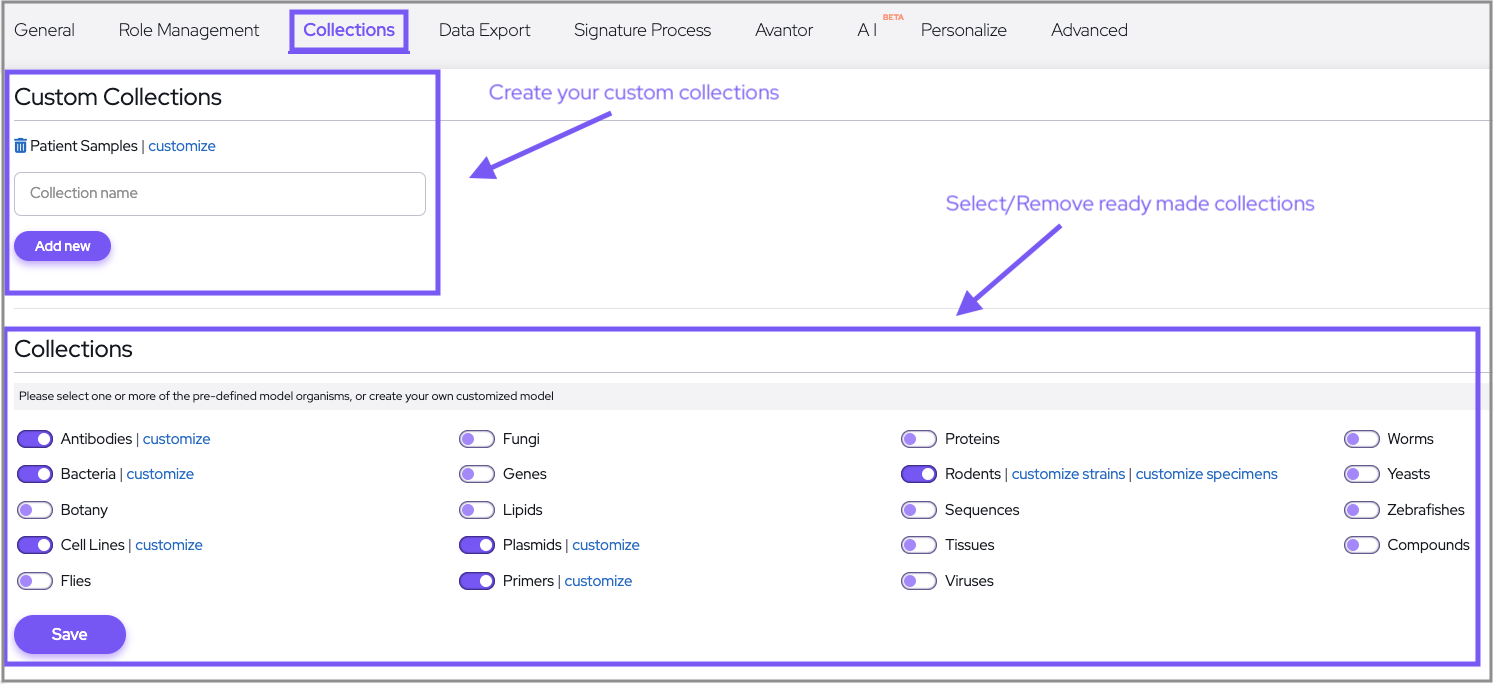Switch off the Rodents collection toggle

click(919, 474)
